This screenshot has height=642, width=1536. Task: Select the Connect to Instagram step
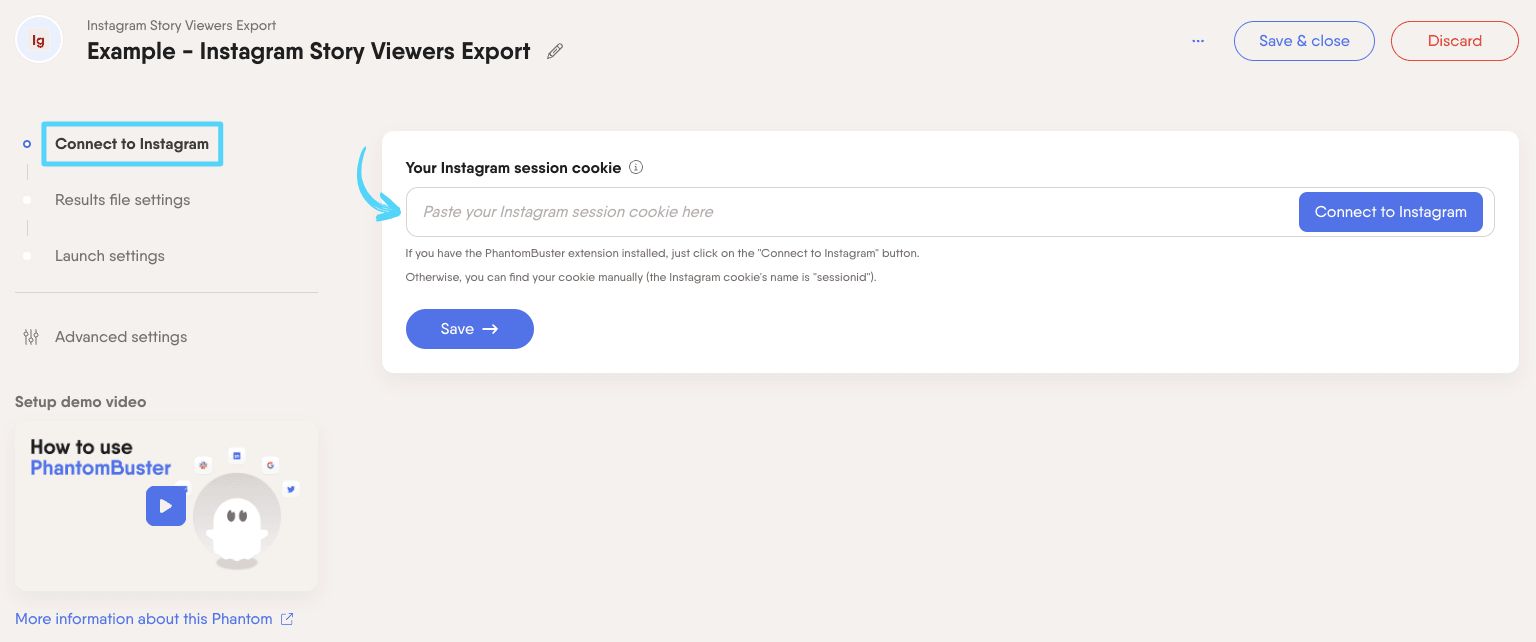click(132, 144)
